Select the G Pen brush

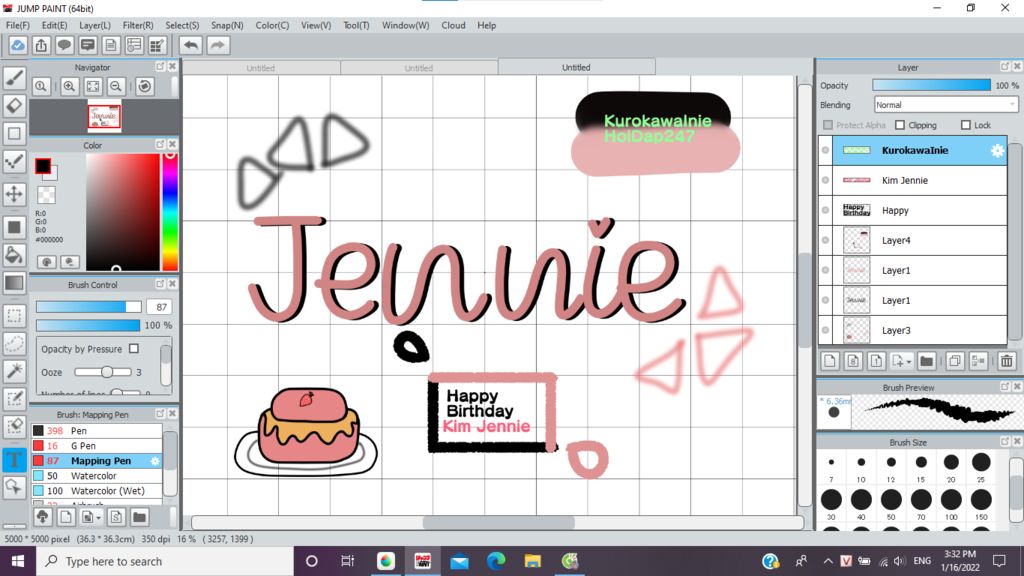tap(97, 445)
